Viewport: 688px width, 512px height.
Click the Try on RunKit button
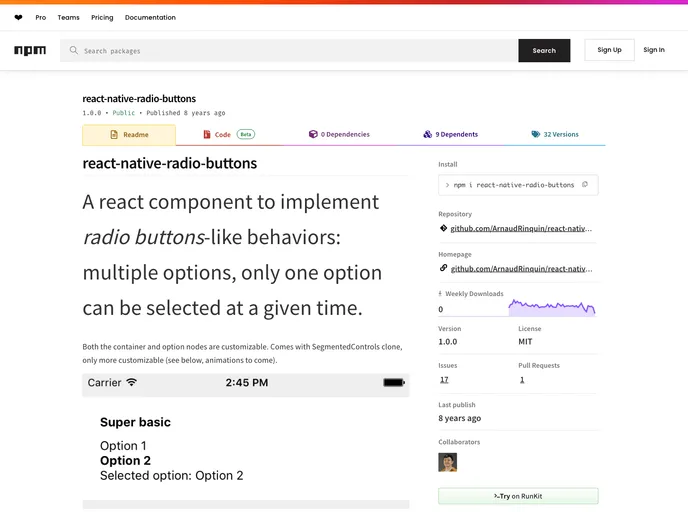coord(518,496)
